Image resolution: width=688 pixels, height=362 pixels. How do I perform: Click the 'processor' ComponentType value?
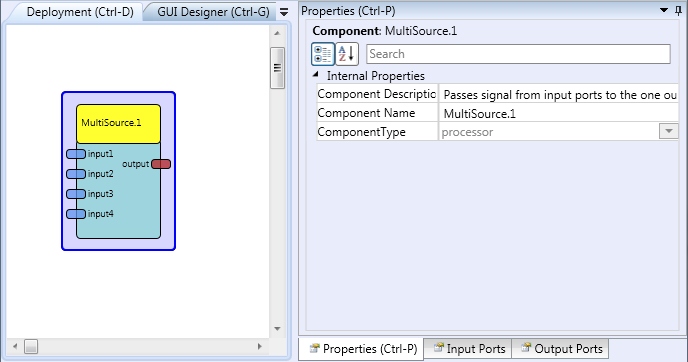tap(467, 132)
